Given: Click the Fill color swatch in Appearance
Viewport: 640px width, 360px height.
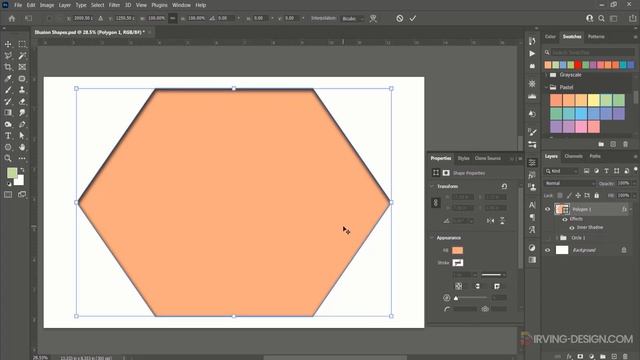Looking at the screenshot, I should tap(458, 250).
